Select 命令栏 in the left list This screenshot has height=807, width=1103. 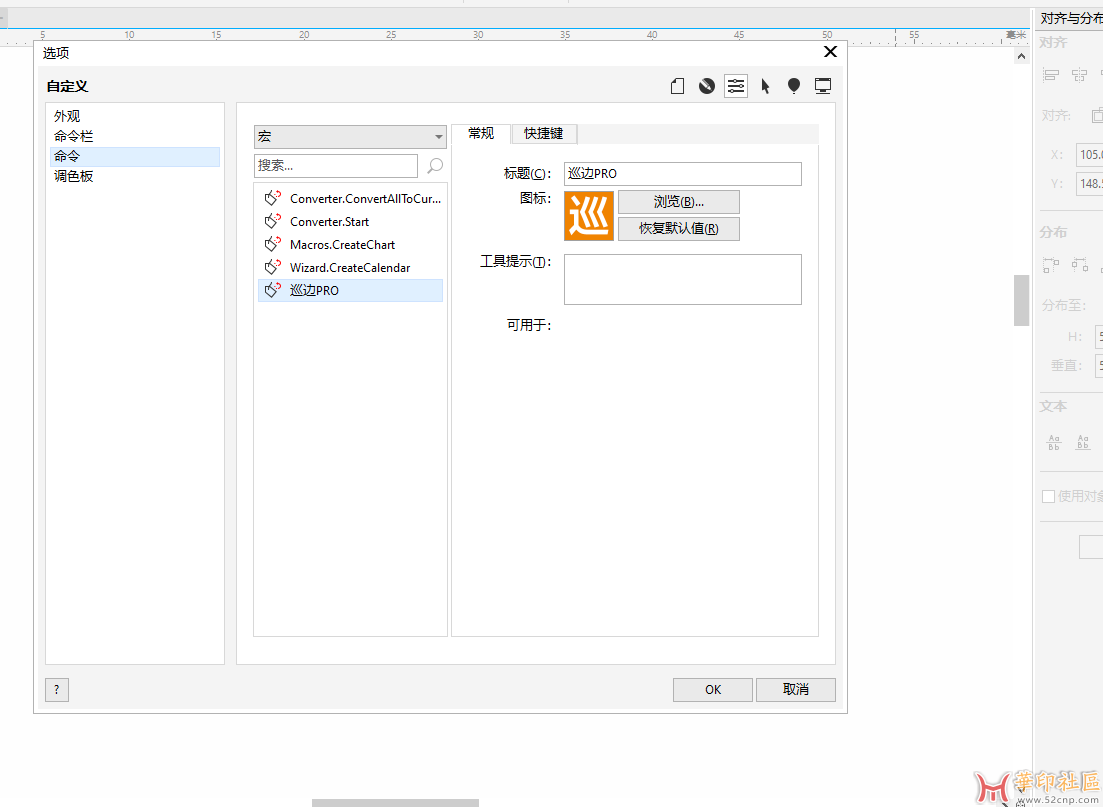point(74,136)
